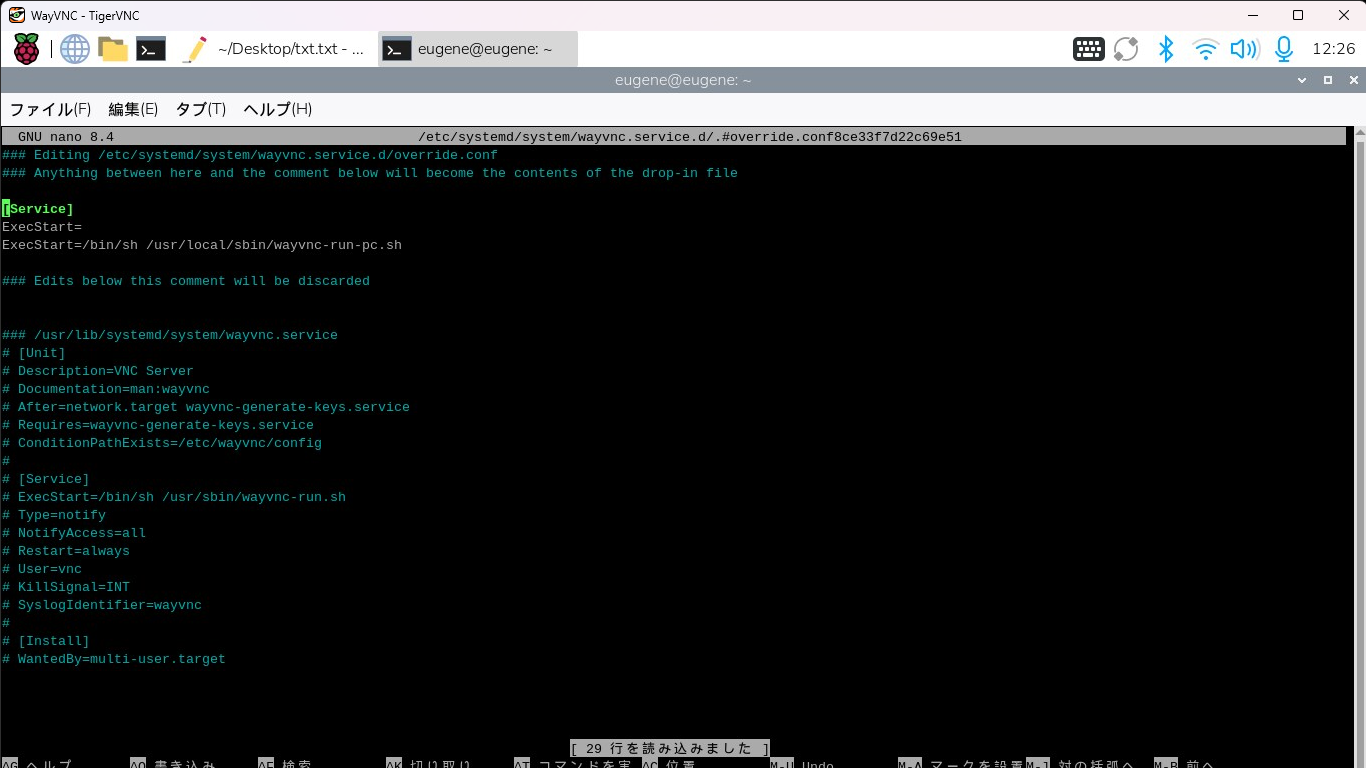Launch the terminal from the panel launcher
The height and width of the screenshot is (768, 1366).
tap(151, 49)
